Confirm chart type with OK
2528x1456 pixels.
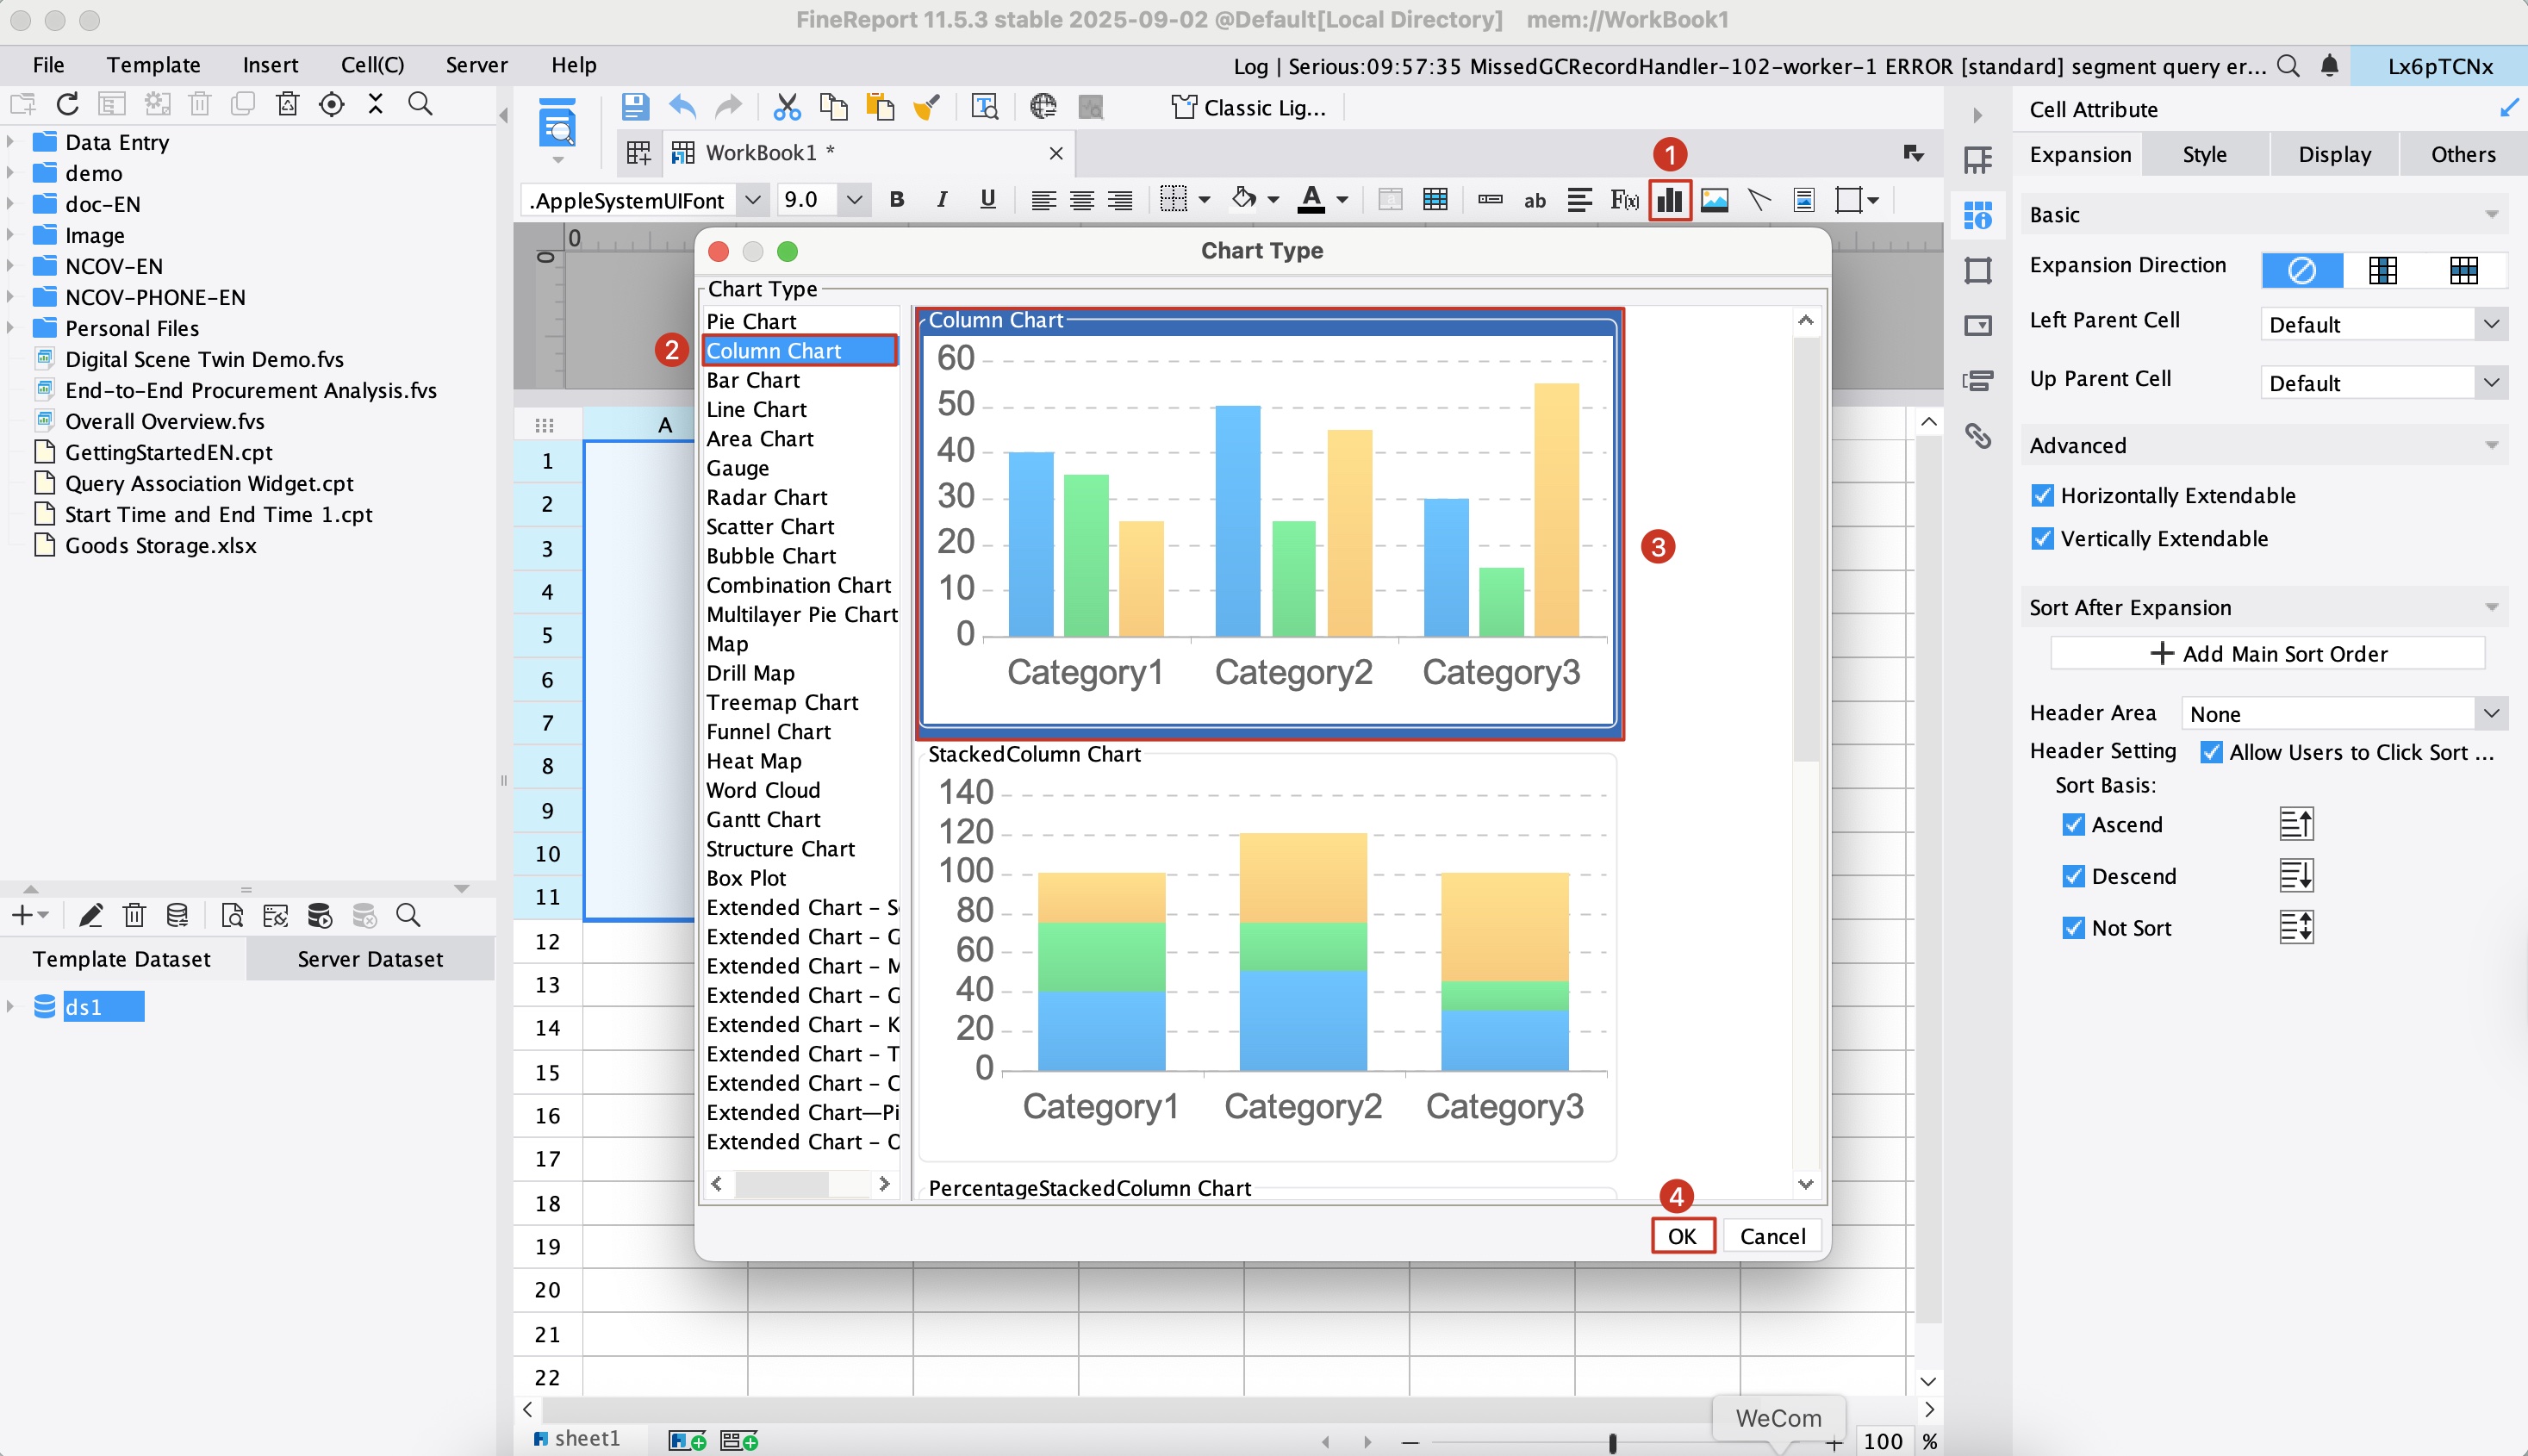[x=1681, y=1235]
